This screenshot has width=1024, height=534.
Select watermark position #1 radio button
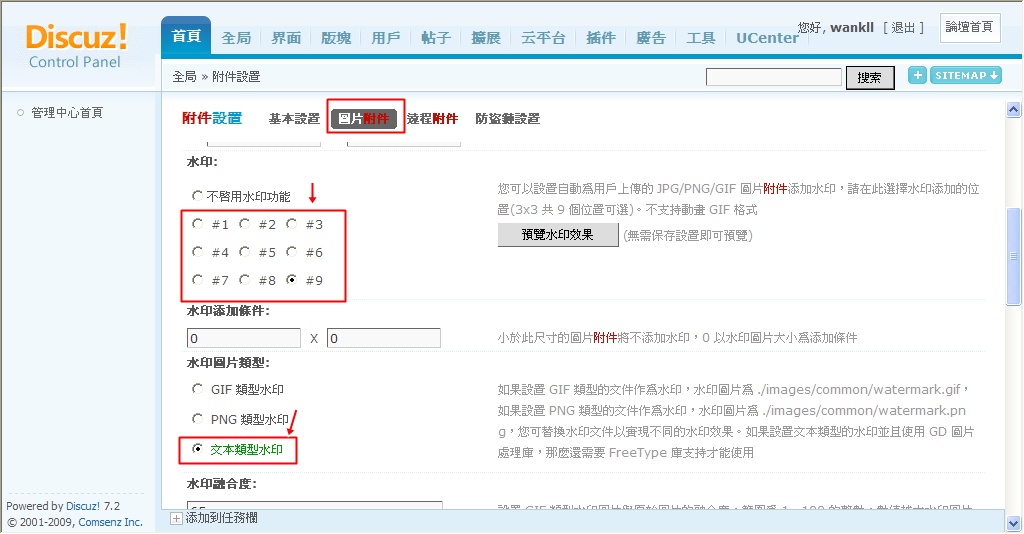point(198,225)
